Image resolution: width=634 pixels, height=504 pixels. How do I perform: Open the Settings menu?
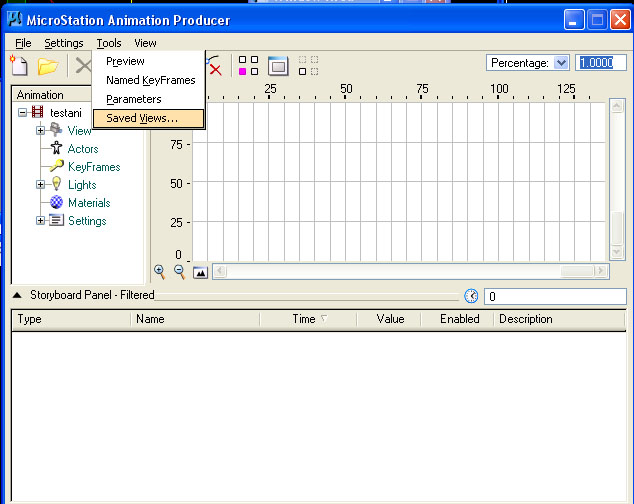pyautogui.click(x=64, y=43)
